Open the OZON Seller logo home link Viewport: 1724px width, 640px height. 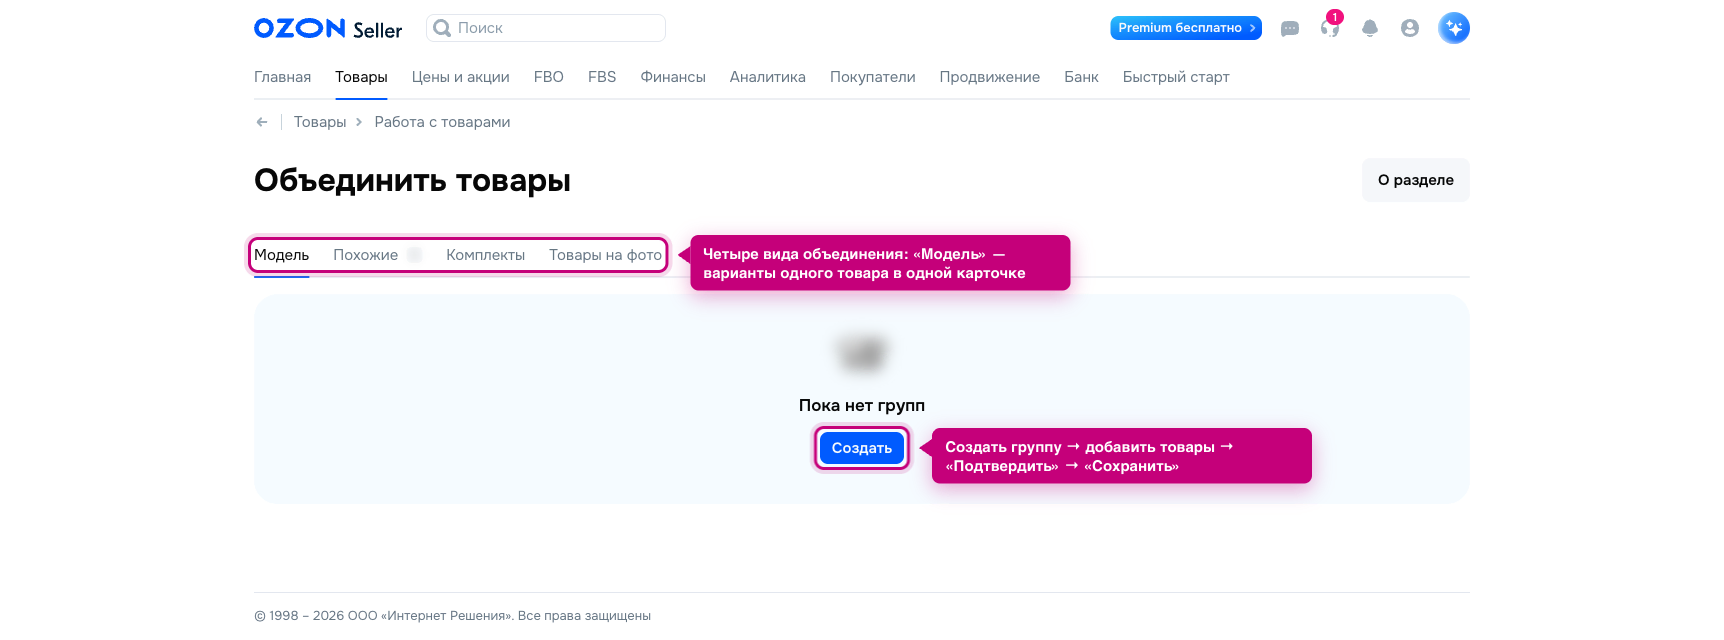point(328,29)
